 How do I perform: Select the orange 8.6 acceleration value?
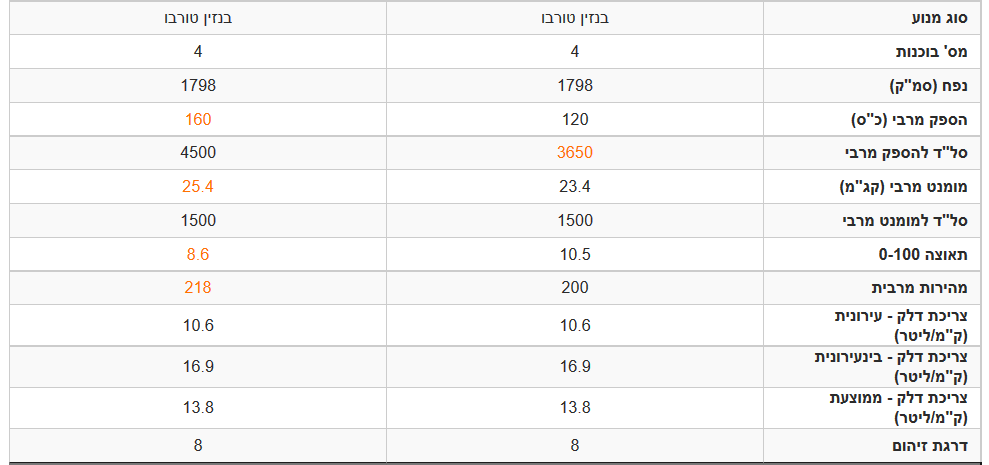click(x=198, y=254)
